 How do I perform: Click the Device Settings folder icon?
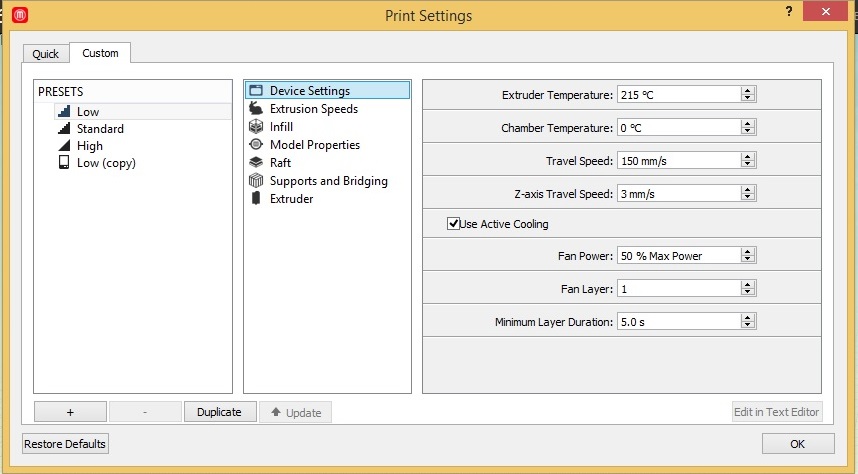pos(255,91)
